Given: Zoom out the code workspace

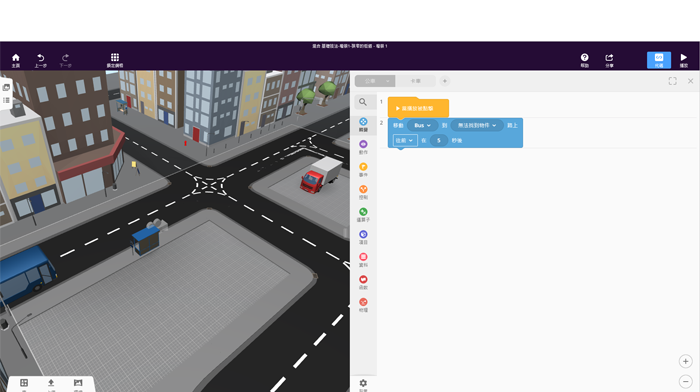Looking at the screenshot, I should 685,381.
